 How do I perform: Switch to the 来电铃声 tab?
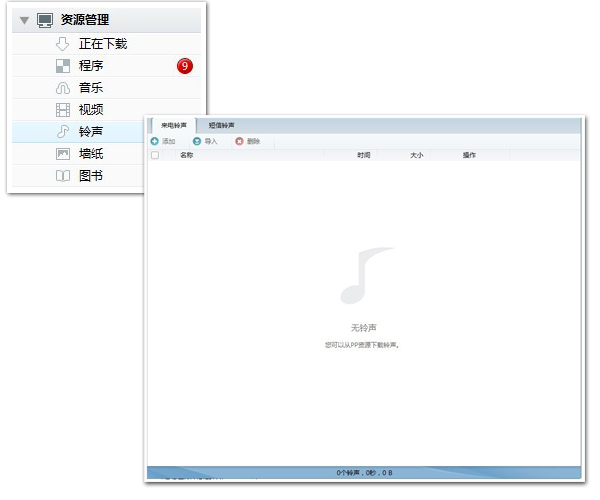pos(174,125)
